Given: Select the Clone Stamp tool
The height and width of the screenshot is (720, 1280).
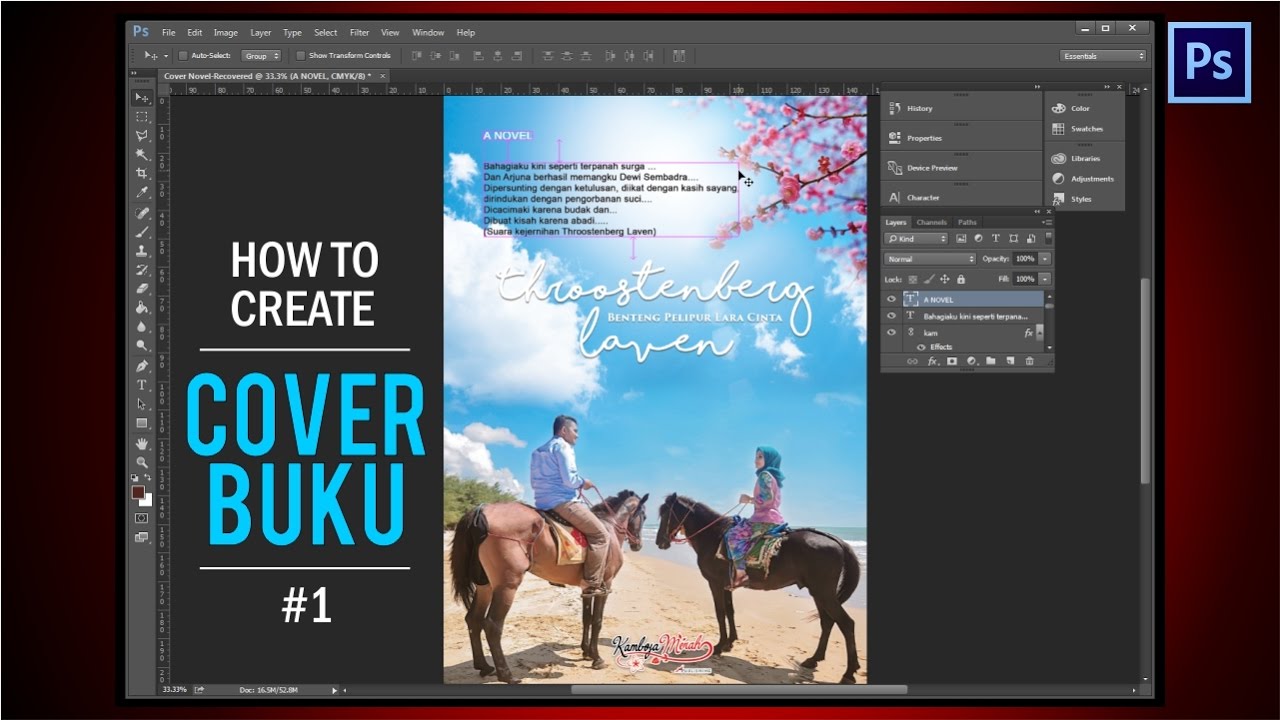Looking at the screenshot, I should point(142,251).
